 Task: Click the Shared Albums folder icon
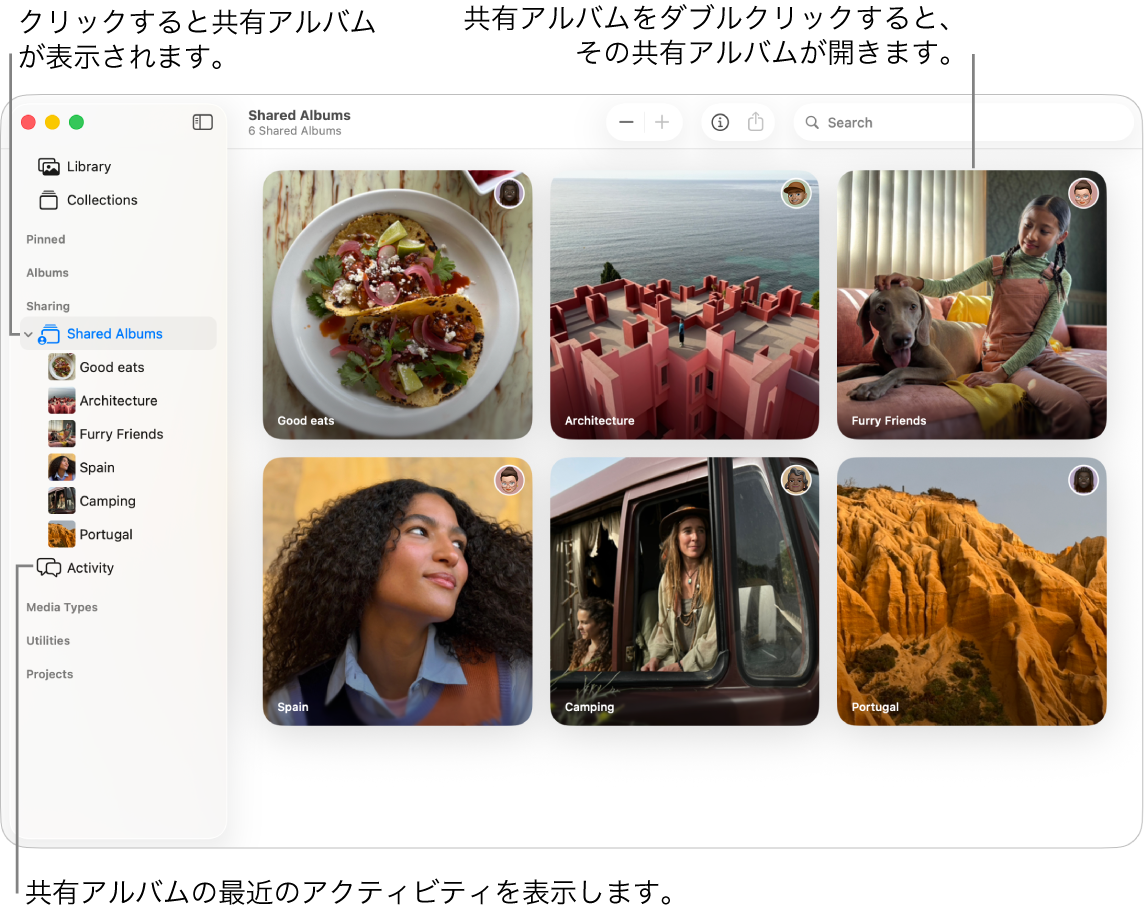point(49,334)
